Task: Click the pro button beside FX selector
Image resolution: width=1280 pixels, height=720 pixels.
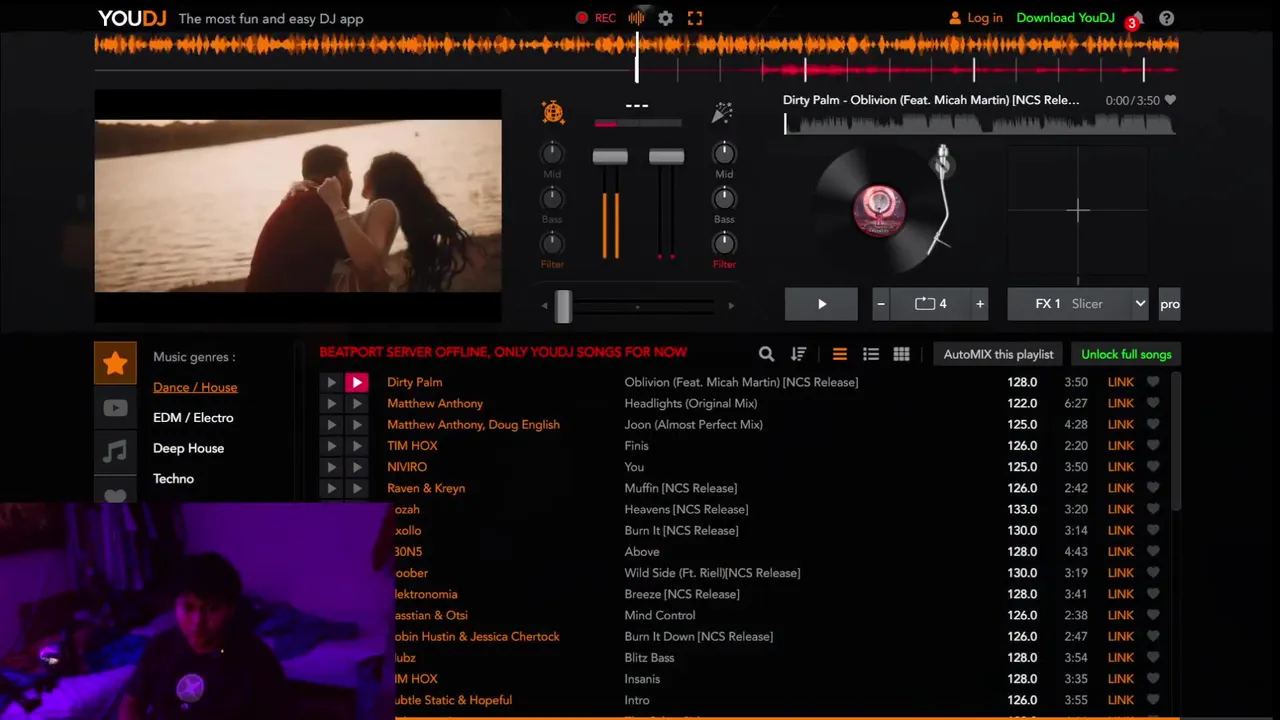Action: click(x=1170, y=304)
